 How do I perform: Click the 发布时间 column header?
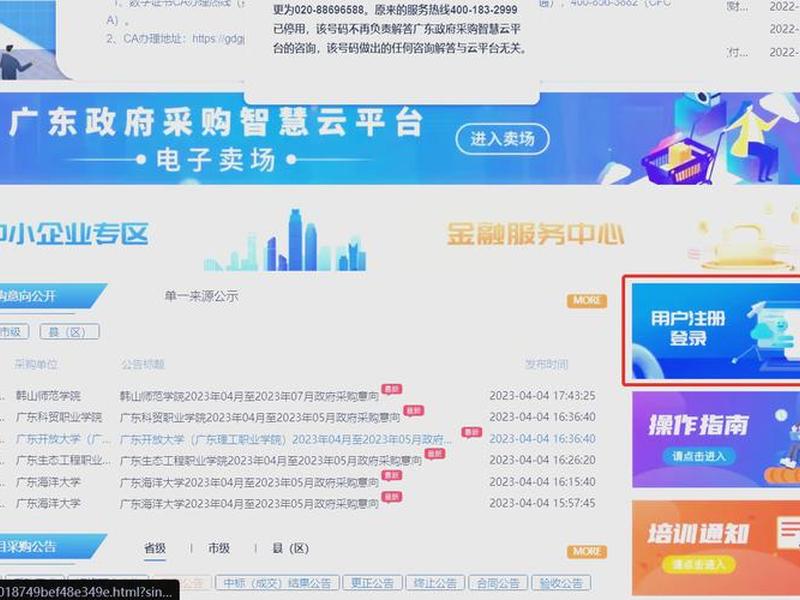tap(546, 364)
